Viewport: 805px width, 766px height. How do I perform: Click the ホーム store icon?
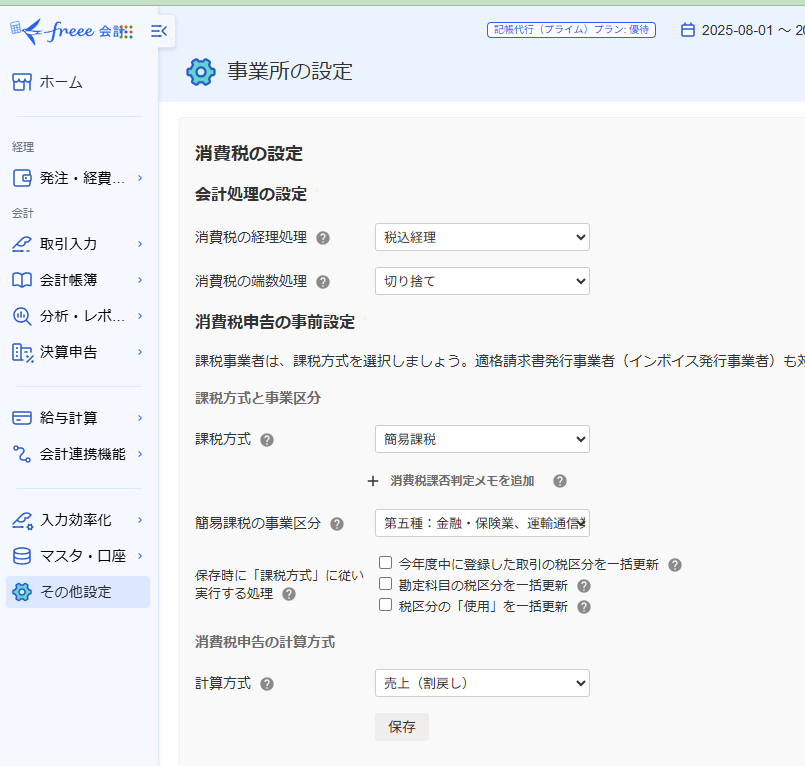tap(22, 82)
